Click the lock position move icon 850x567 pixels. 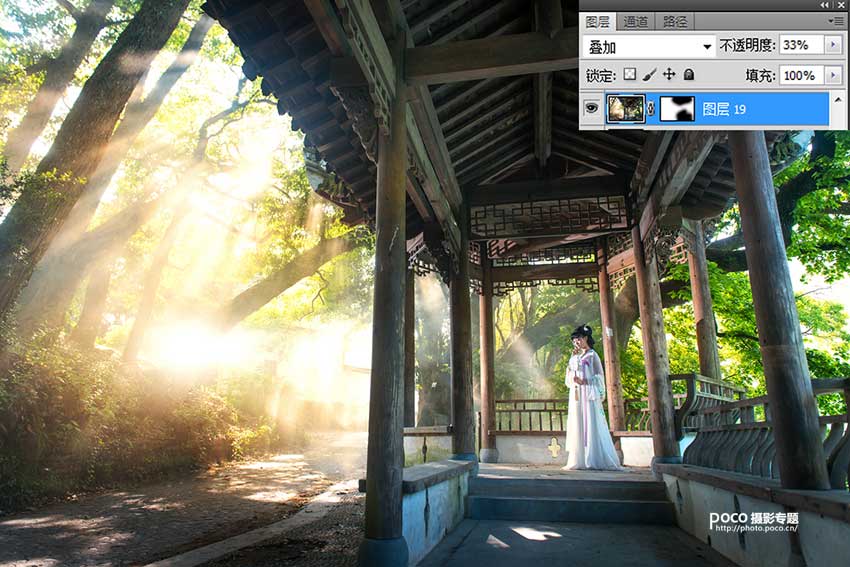[x=668, y=75]
